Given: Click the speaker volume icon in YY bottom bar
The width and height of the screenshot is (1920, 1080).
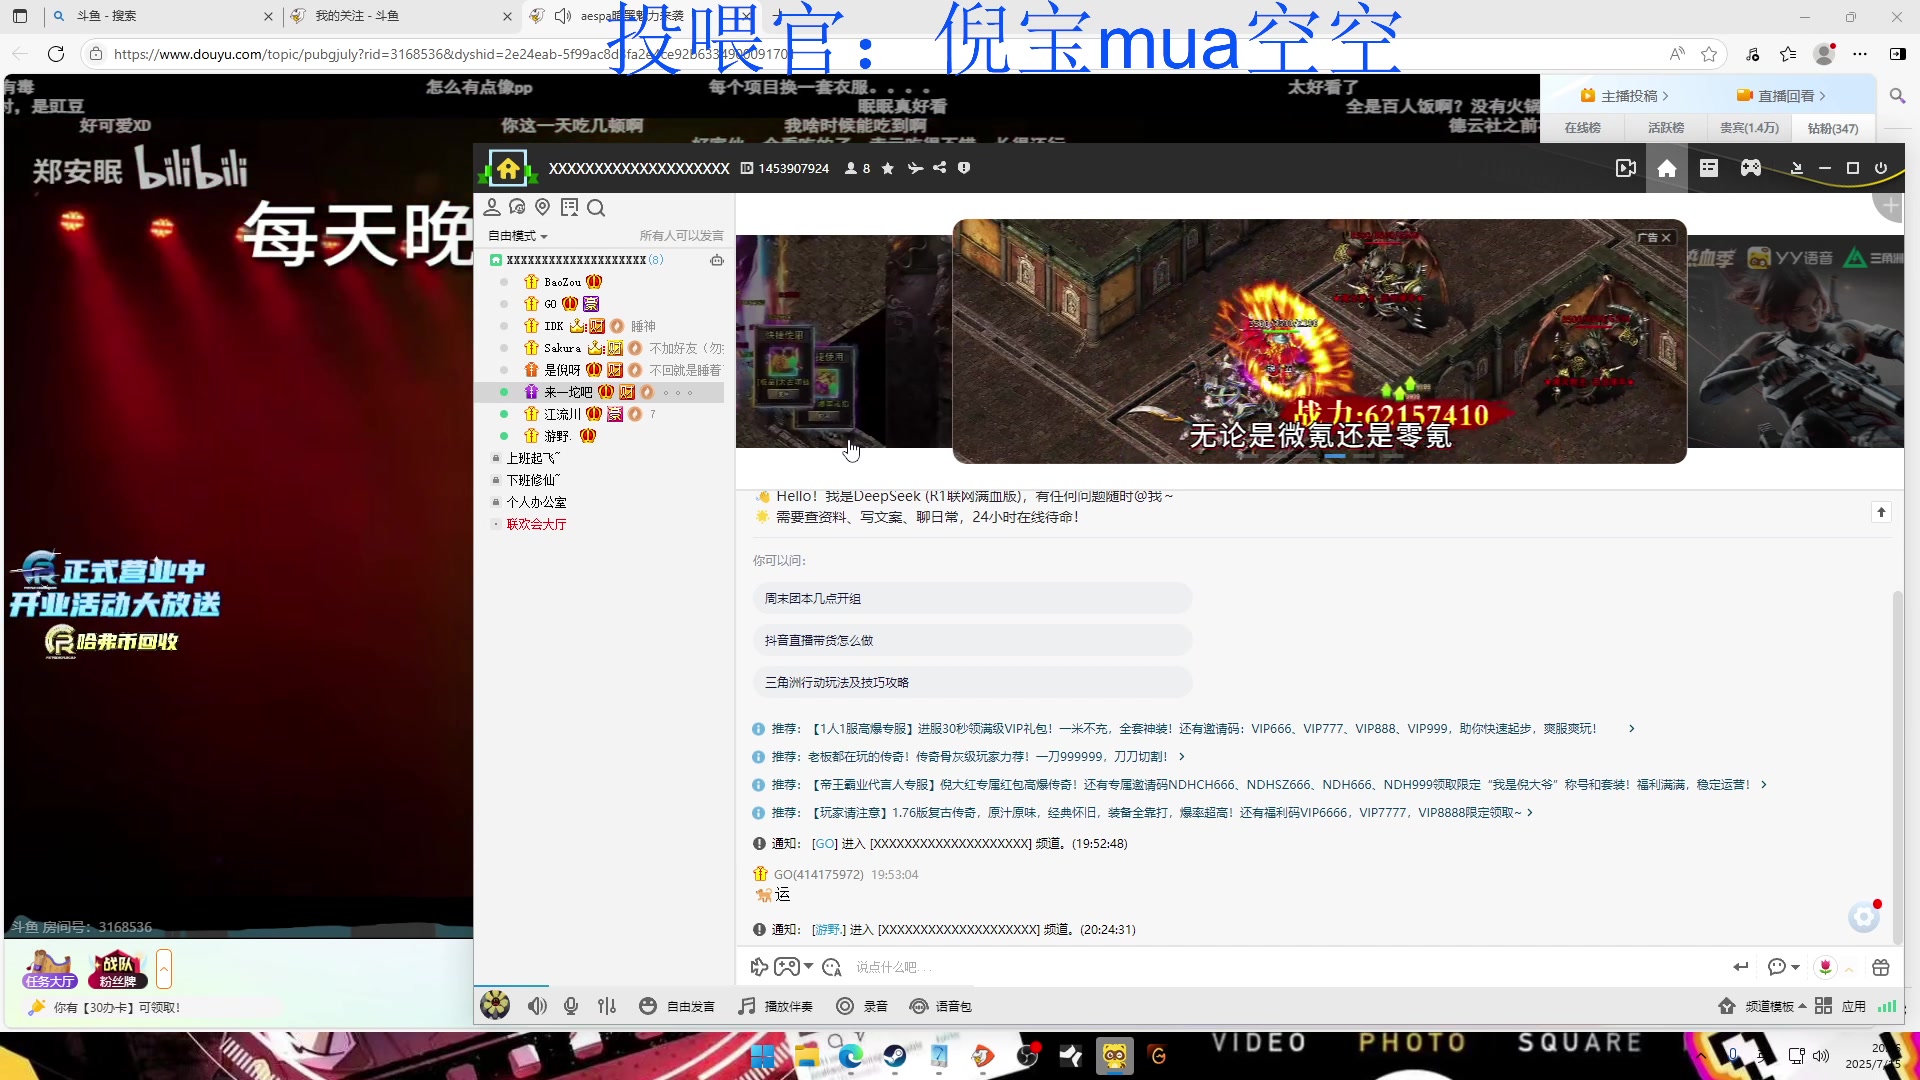Looking at the screenshot, I should click(538, 1006).
